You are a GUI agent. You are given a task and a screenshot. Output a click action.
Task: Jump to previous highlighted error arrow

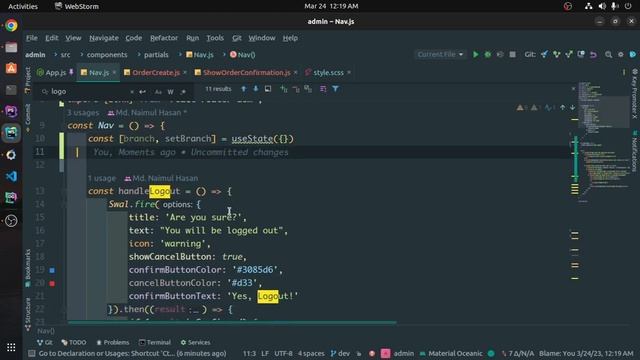point(562,107)
